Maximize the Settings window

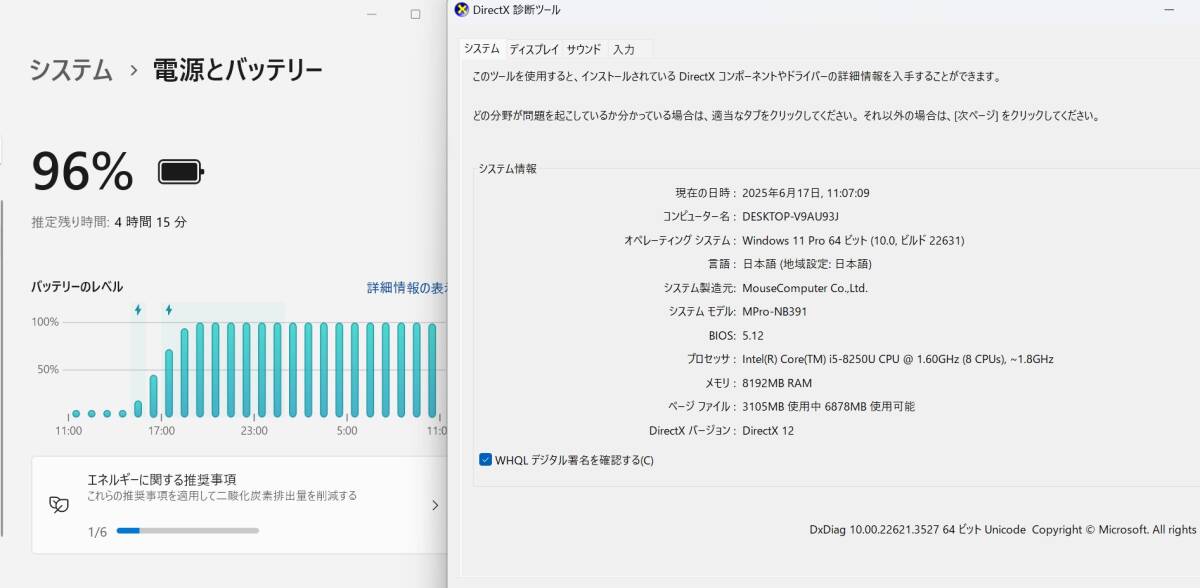416,14
